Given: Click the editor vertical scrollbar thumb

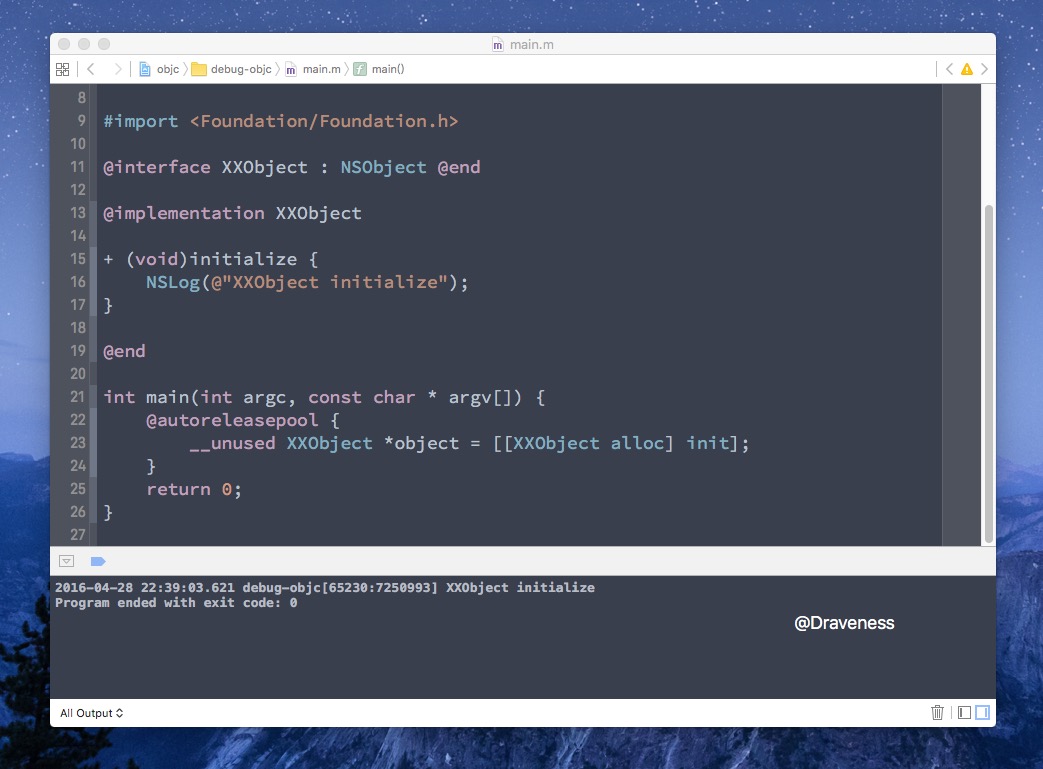Looking at the screenshot, I should tap(988, 374).
